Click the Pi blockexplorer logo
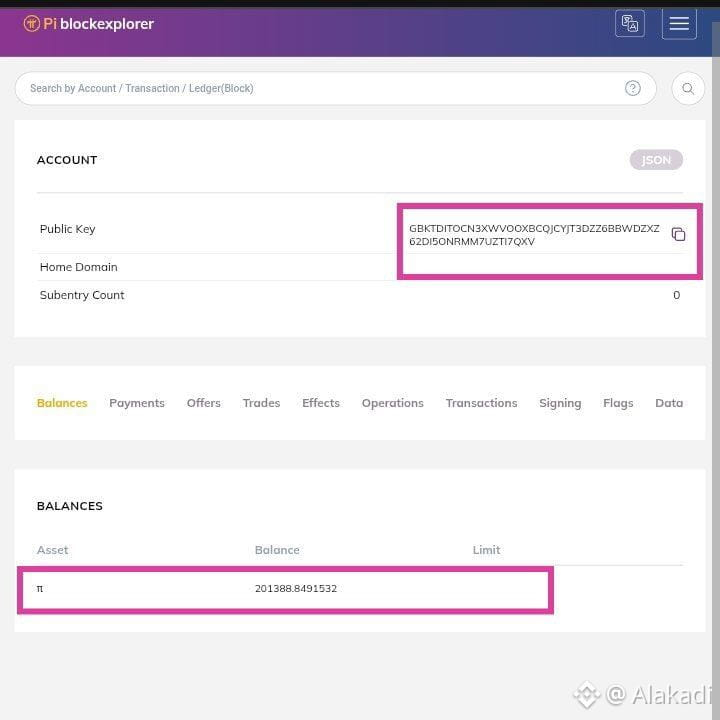This screenshot has height=720, width=720. coord(89,23)
